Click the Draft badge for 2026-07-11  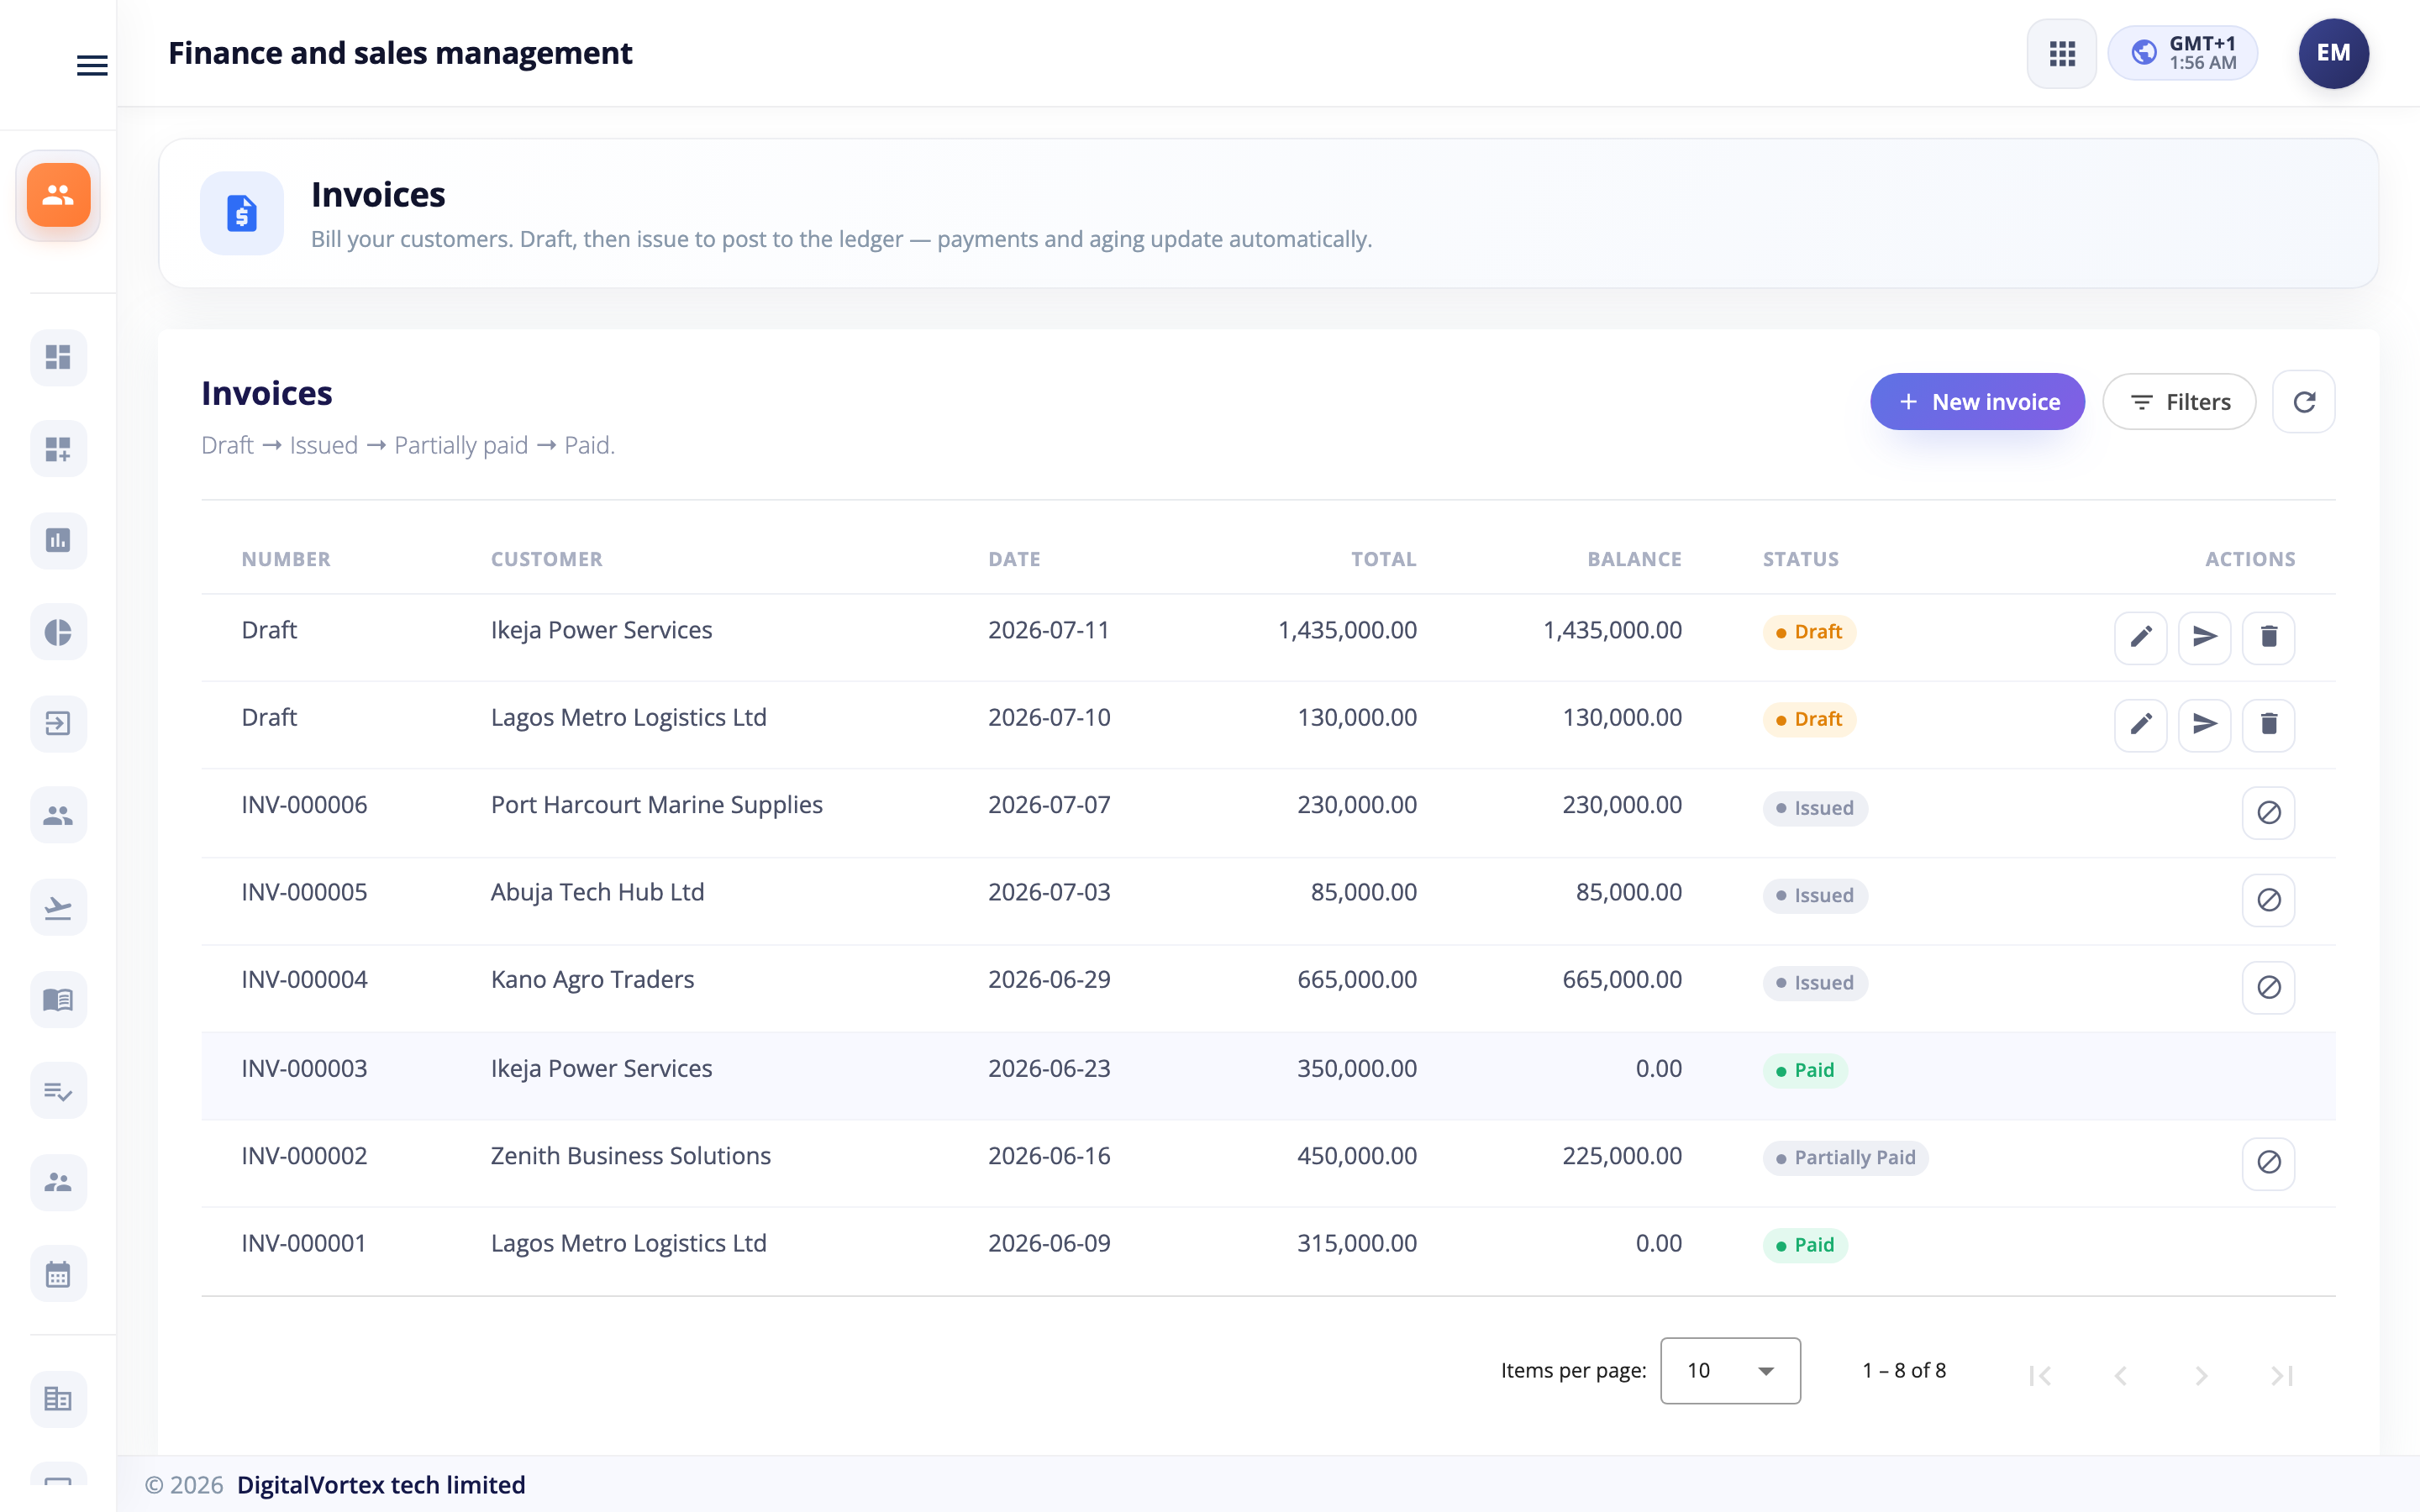[x=1809, y=632]
